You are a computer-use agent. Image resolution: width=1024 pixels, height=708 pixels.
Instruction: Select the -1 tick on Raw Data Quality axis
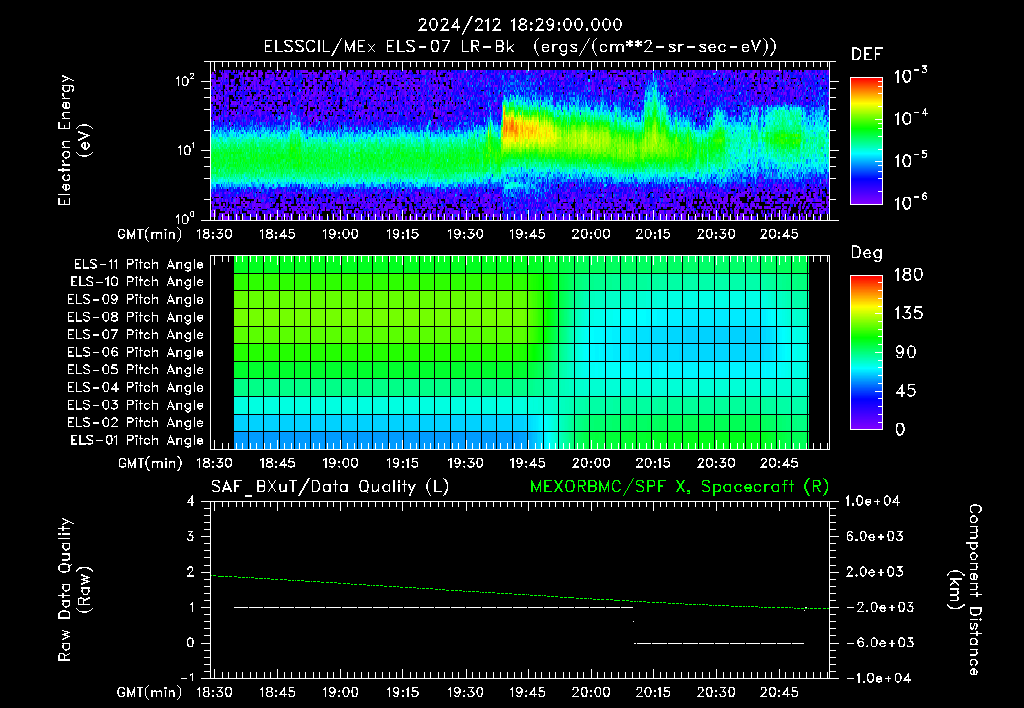click(x=187, y=677)
